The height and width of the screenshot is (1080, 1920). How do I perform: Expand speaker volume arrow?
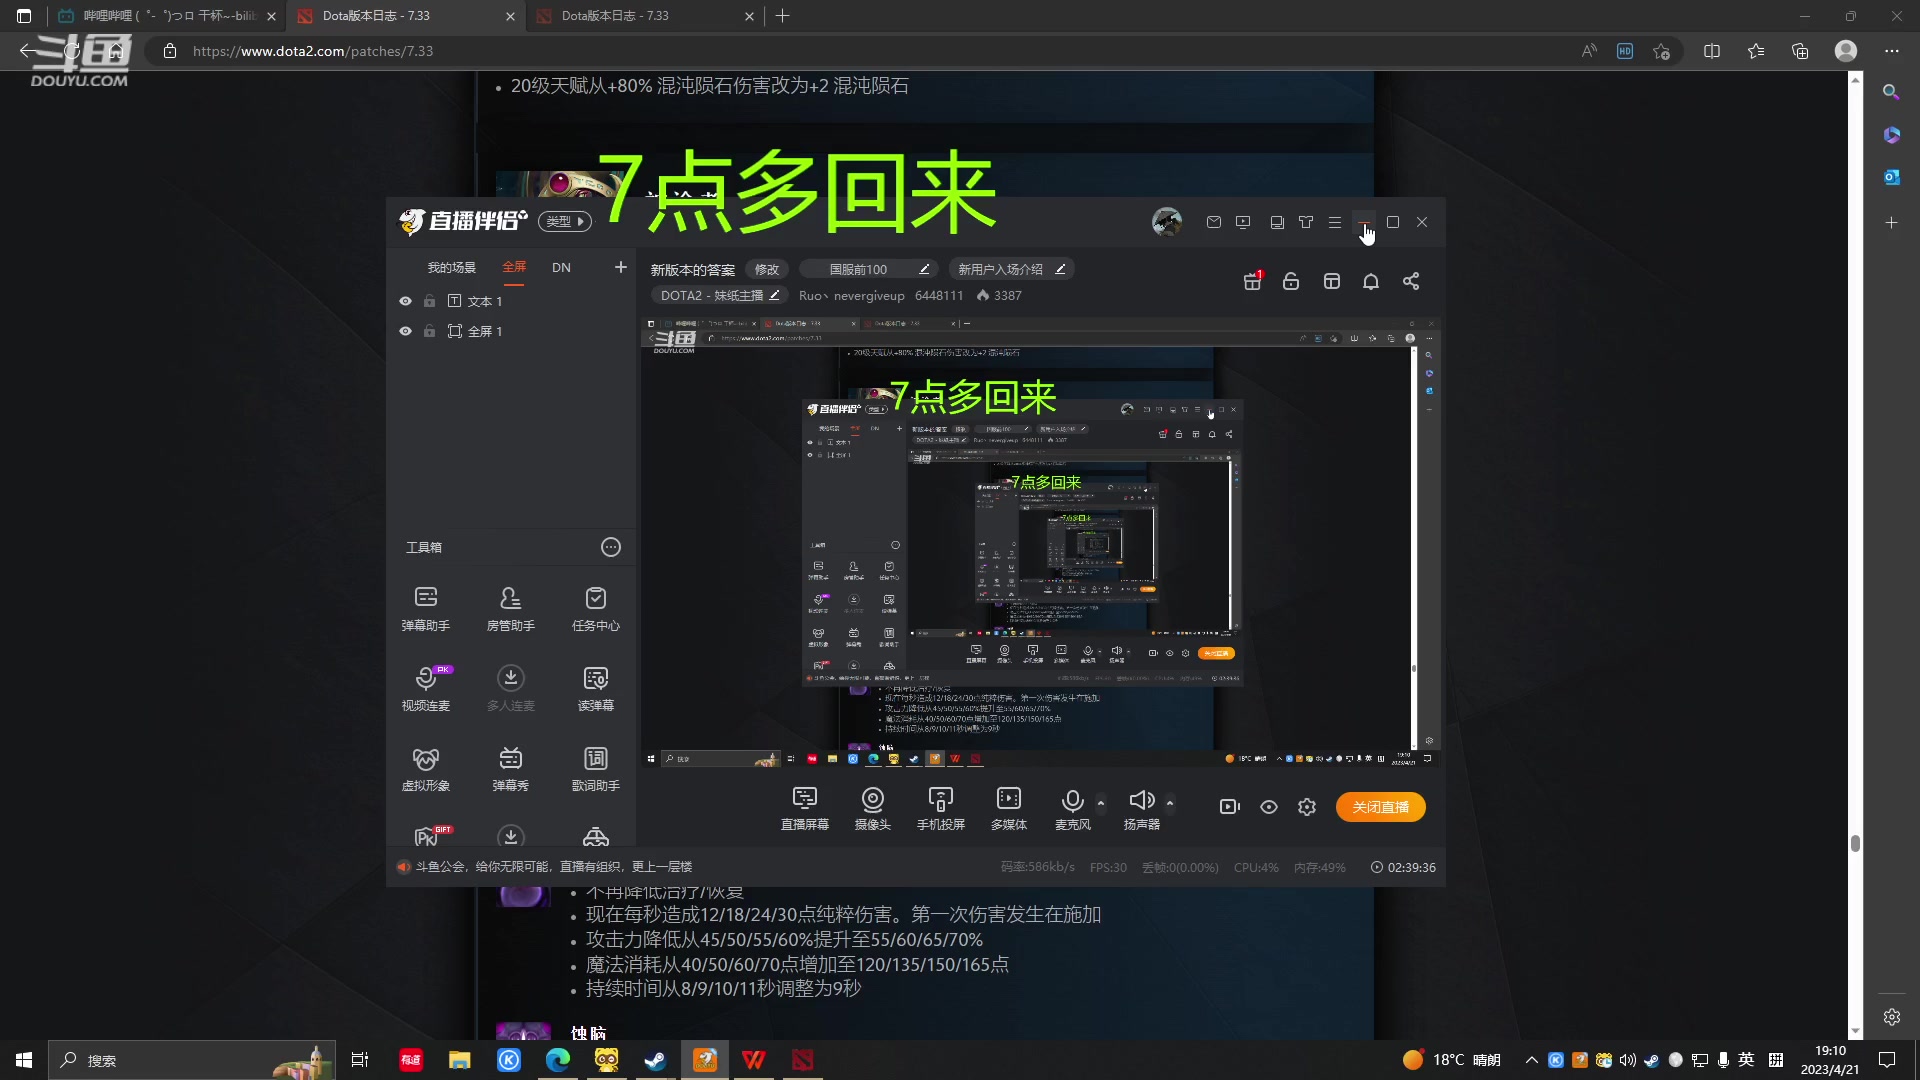point(1170,802)
